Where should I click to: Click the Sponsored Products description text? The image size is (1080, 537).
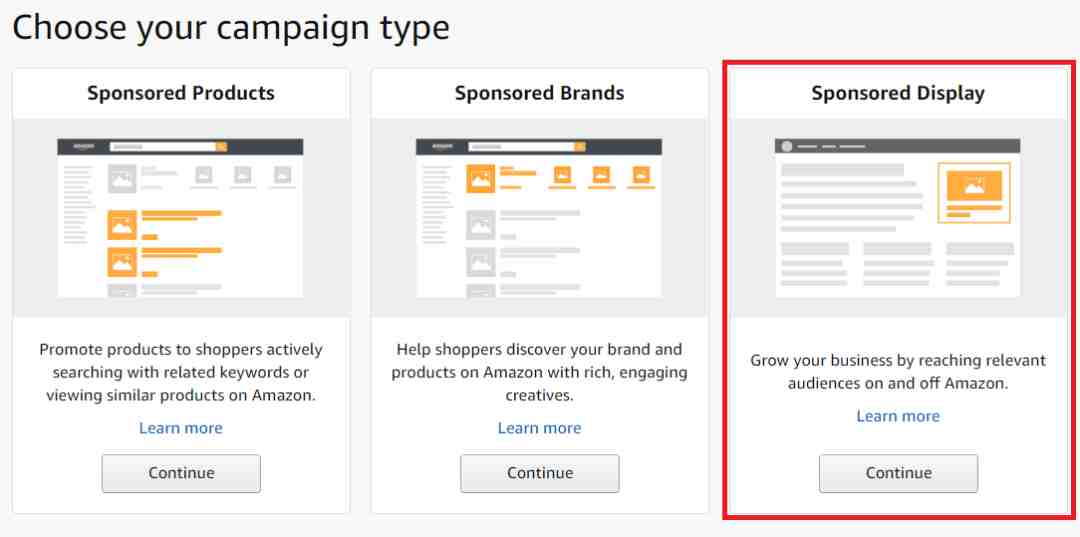(181, 372)
